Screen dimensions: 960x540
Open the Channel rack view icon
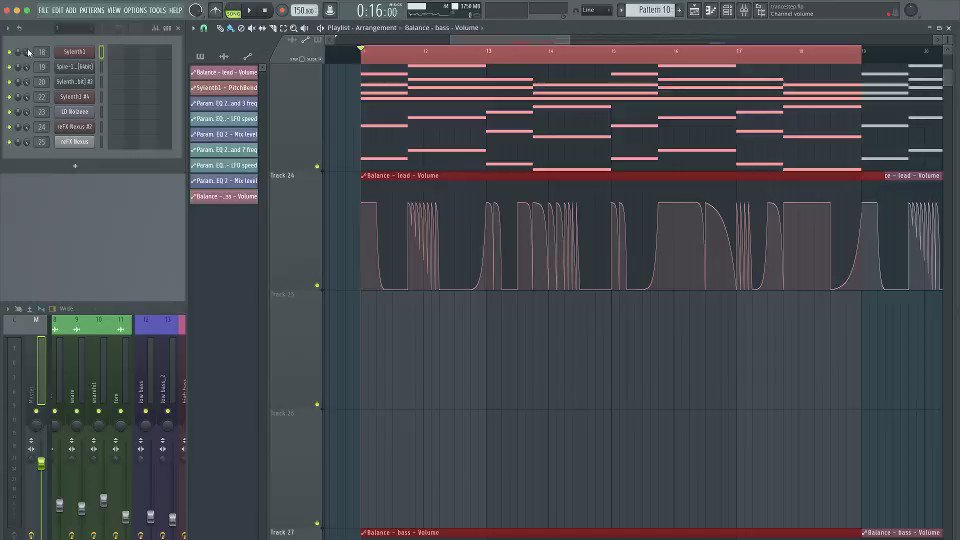click(x=727, y=10)
